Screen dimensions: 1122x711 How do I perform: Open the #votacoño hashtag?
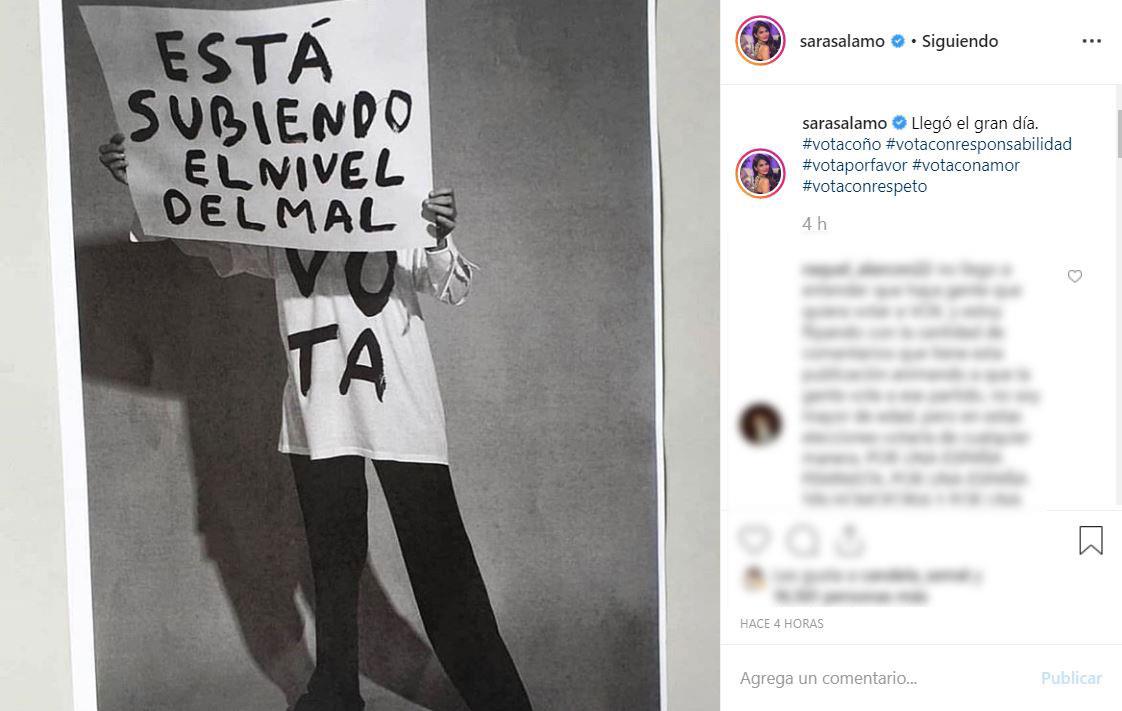[842, 144]
